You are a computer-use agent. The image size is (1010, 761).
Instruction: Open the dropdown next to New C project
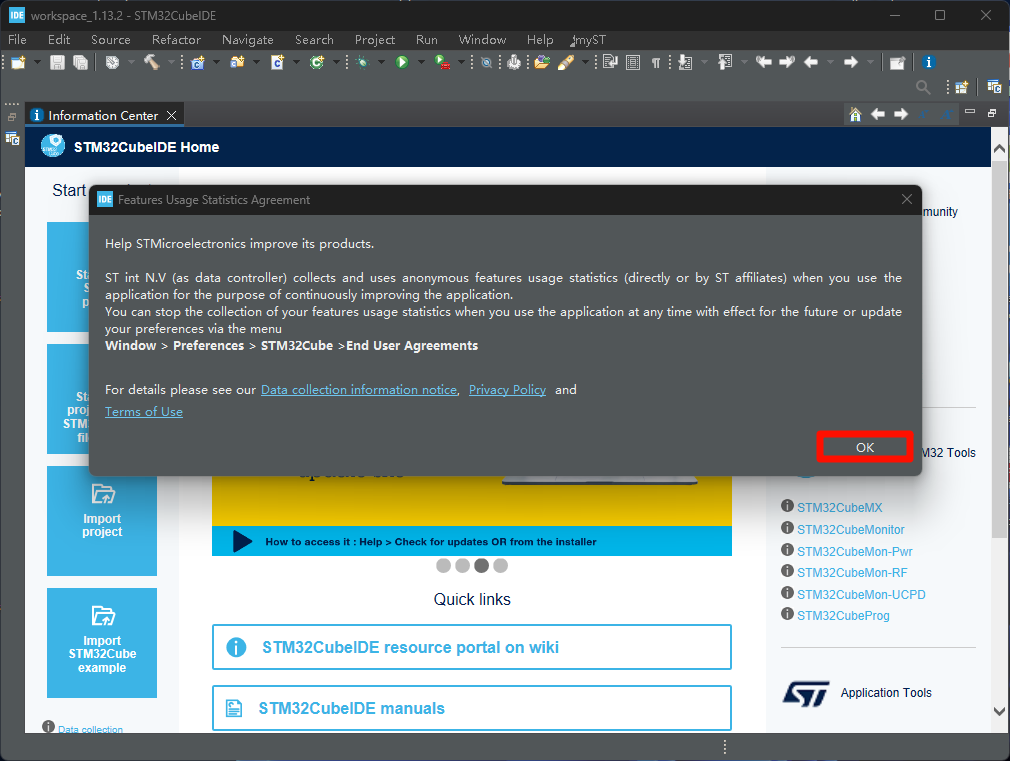[x=216, y=63]
